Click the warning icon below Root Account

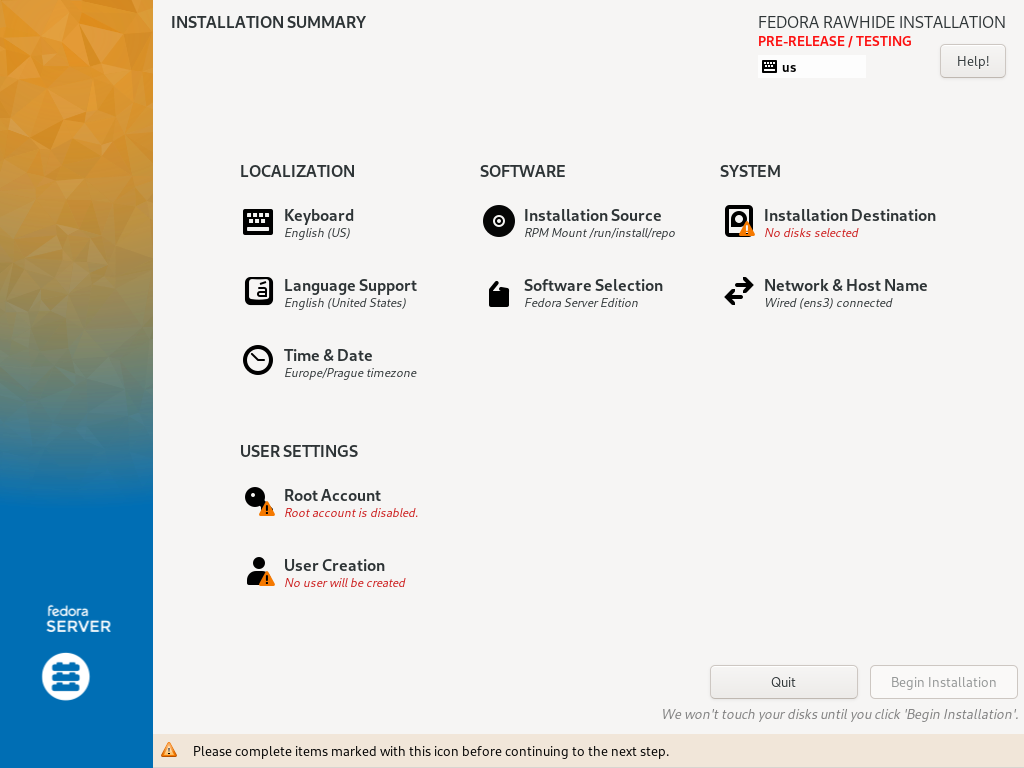(x=265, y=510)
